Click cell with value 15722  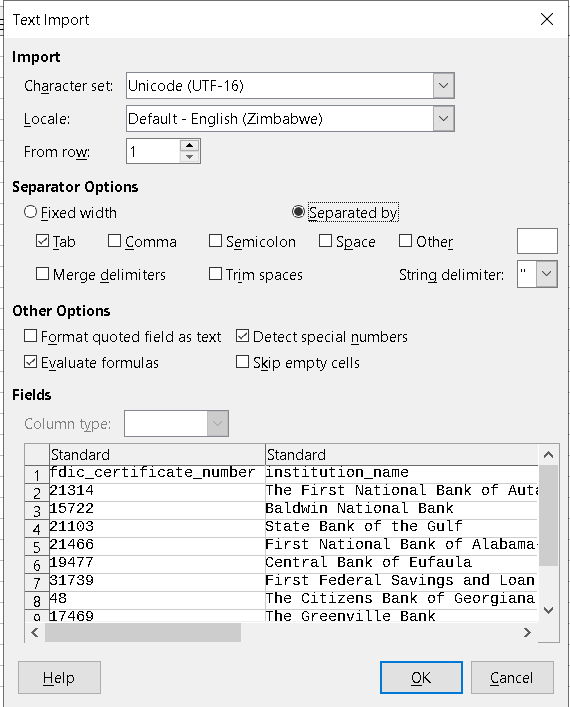coord(157,509)
